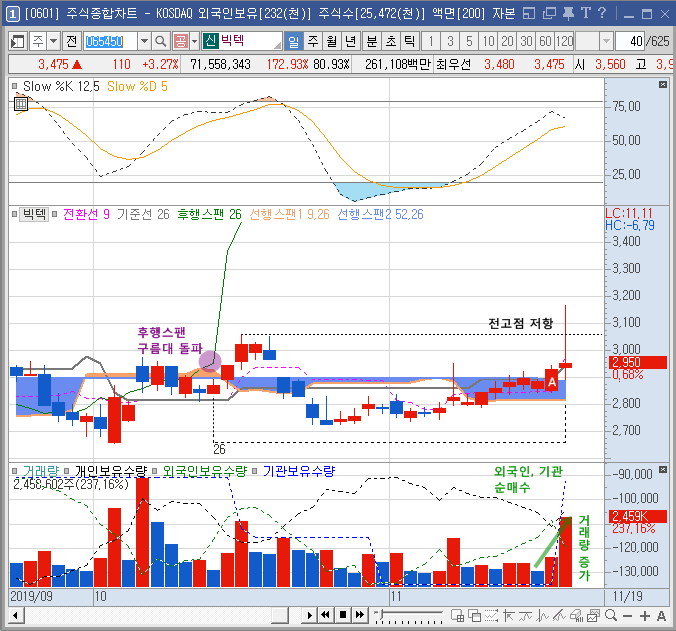Toggle the 개인보유수량 series checkbox

[67, 471]
